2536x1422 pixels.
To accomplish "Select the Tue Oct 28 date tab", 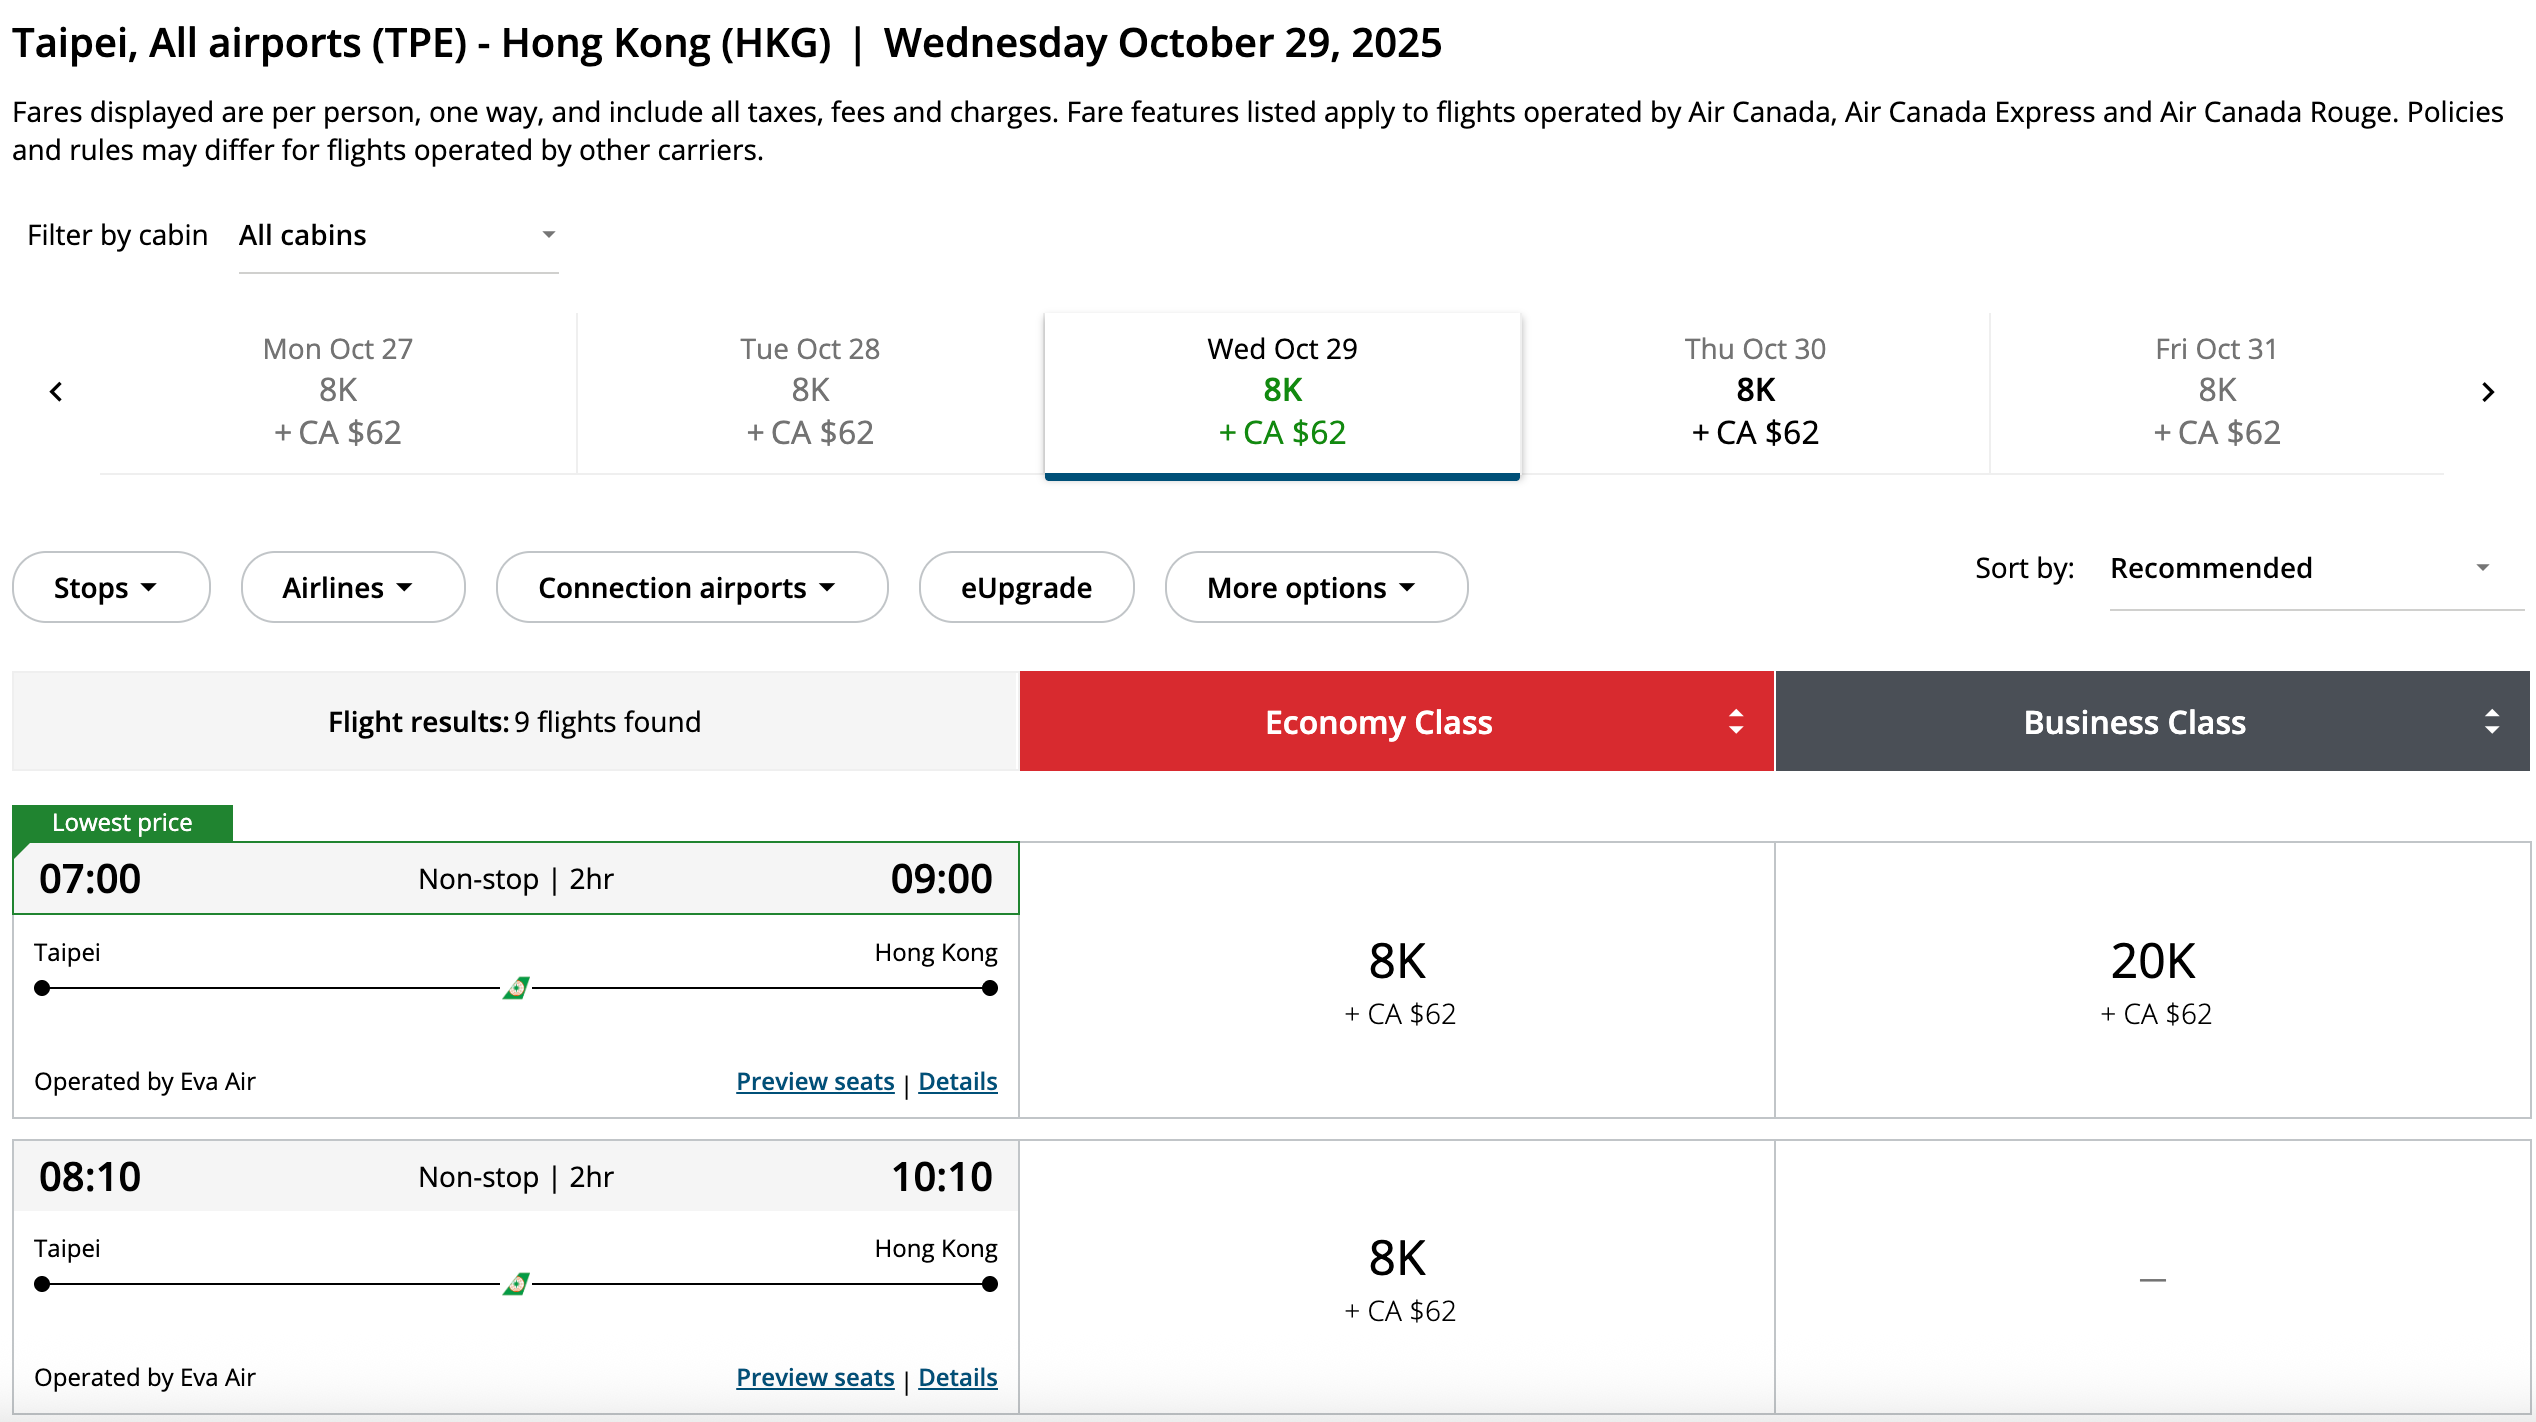I will pyautogui.click(x=810, y=391).
